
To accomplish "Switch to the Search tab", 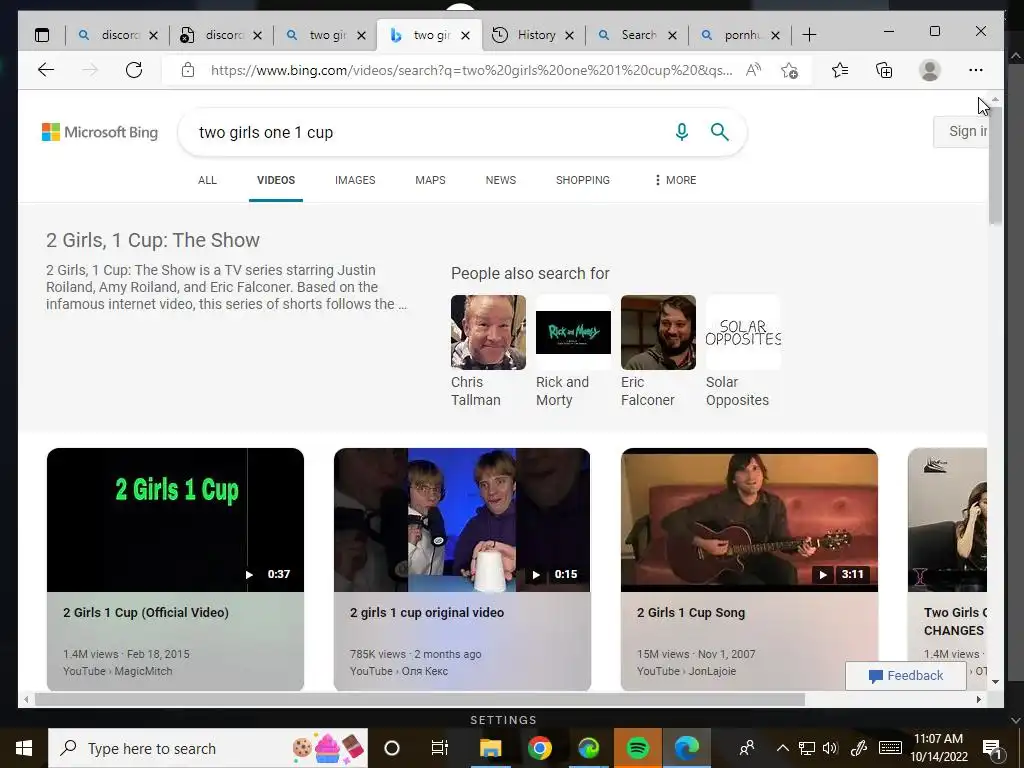I will pos(637,35).
